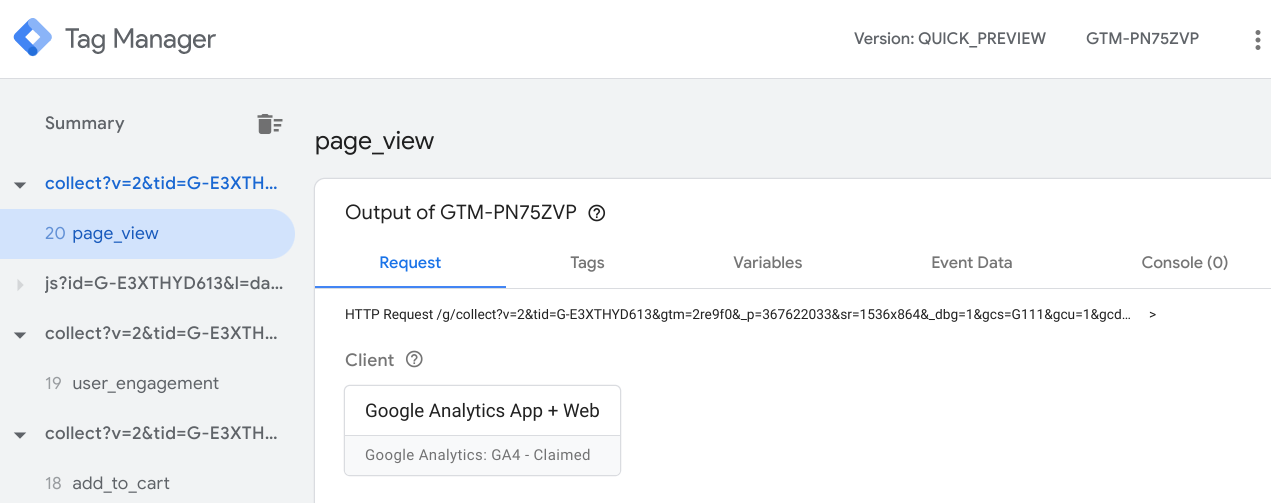The width and height of the screenshot is (1271, 503).
Task: Click help icon beside Output of GTM-PN75ZVP
Action: tap(597, 213)
